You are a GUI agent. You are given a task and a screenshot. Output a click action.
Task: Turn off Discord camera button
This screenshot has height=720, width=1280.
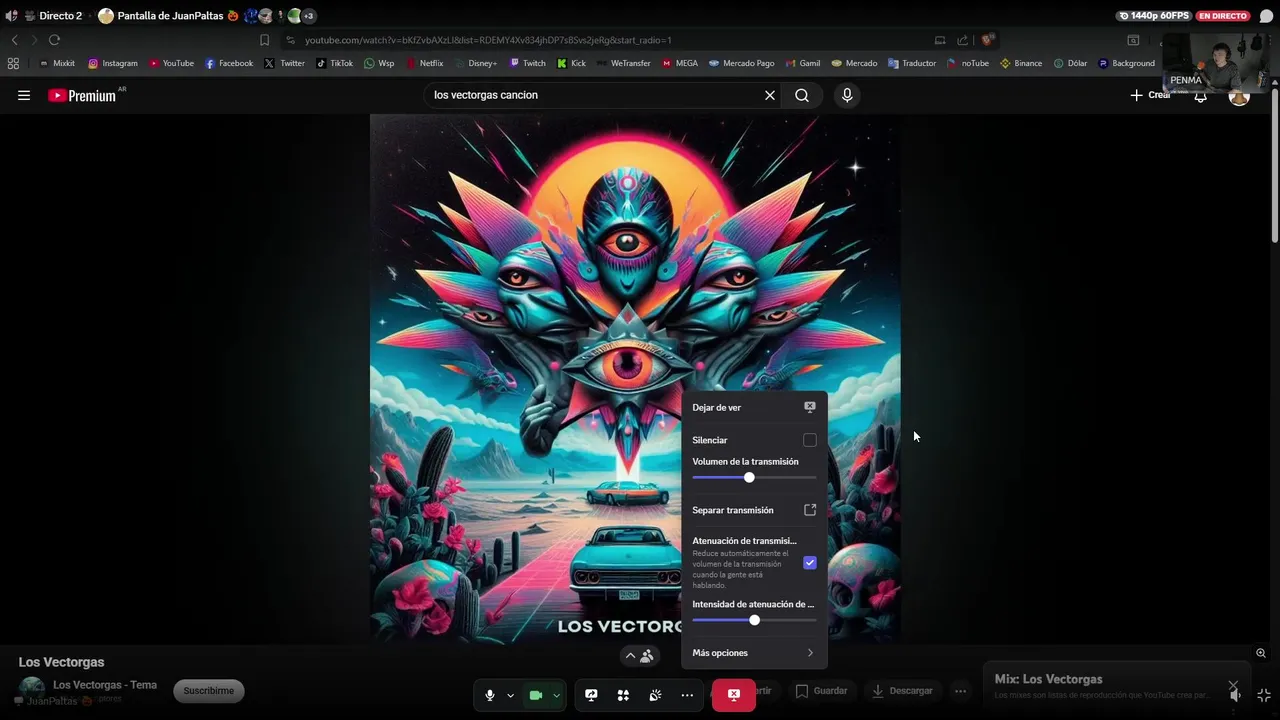536,695
